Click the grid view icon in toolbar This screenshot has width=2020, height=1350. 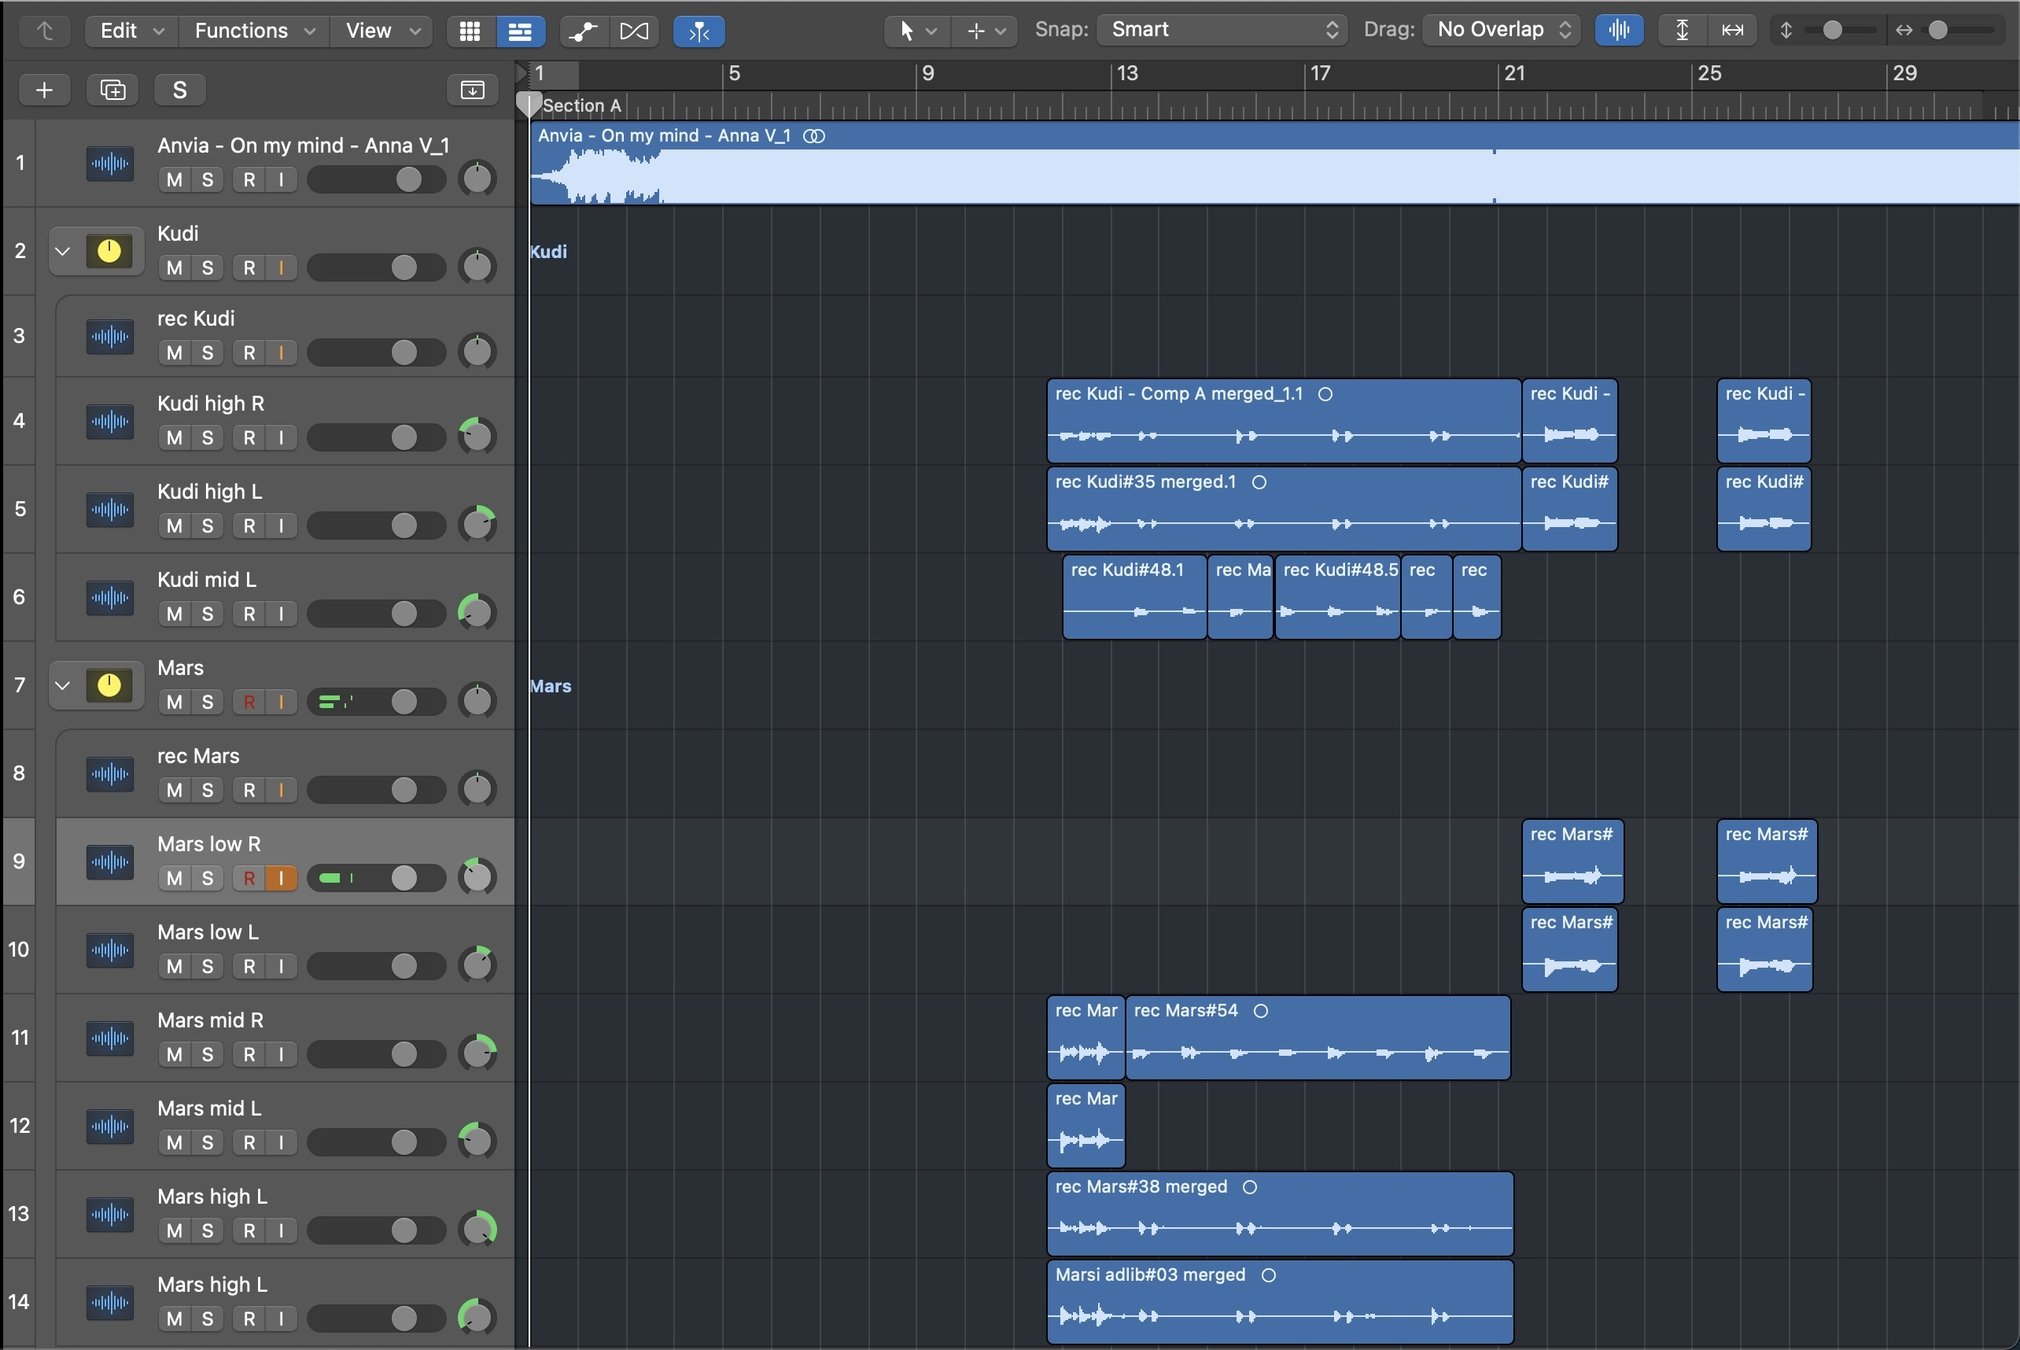click(x=470, y=31)
